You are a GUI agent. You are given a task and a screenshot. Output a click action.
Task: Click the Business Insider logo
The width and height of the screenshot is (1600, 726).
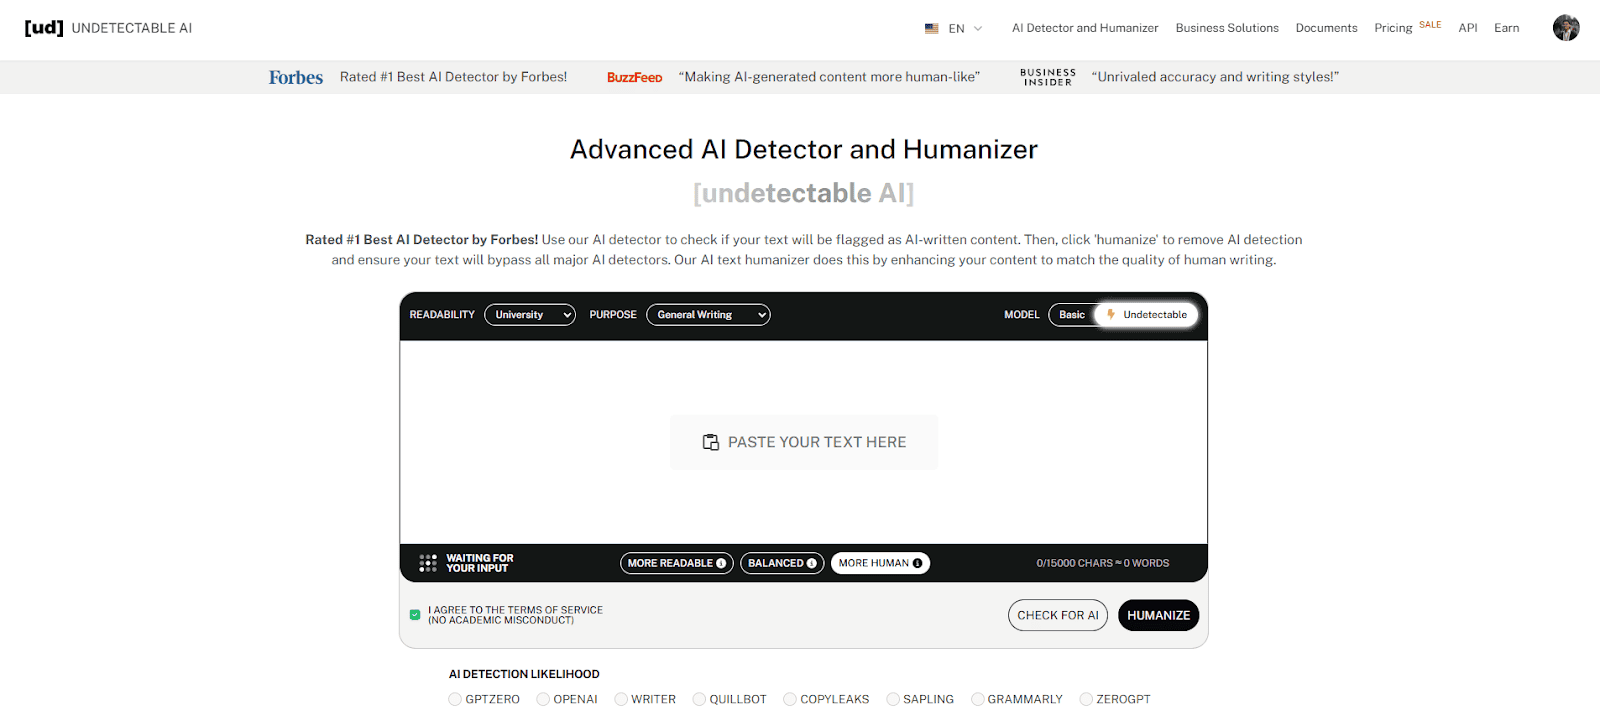(1047, 77)
